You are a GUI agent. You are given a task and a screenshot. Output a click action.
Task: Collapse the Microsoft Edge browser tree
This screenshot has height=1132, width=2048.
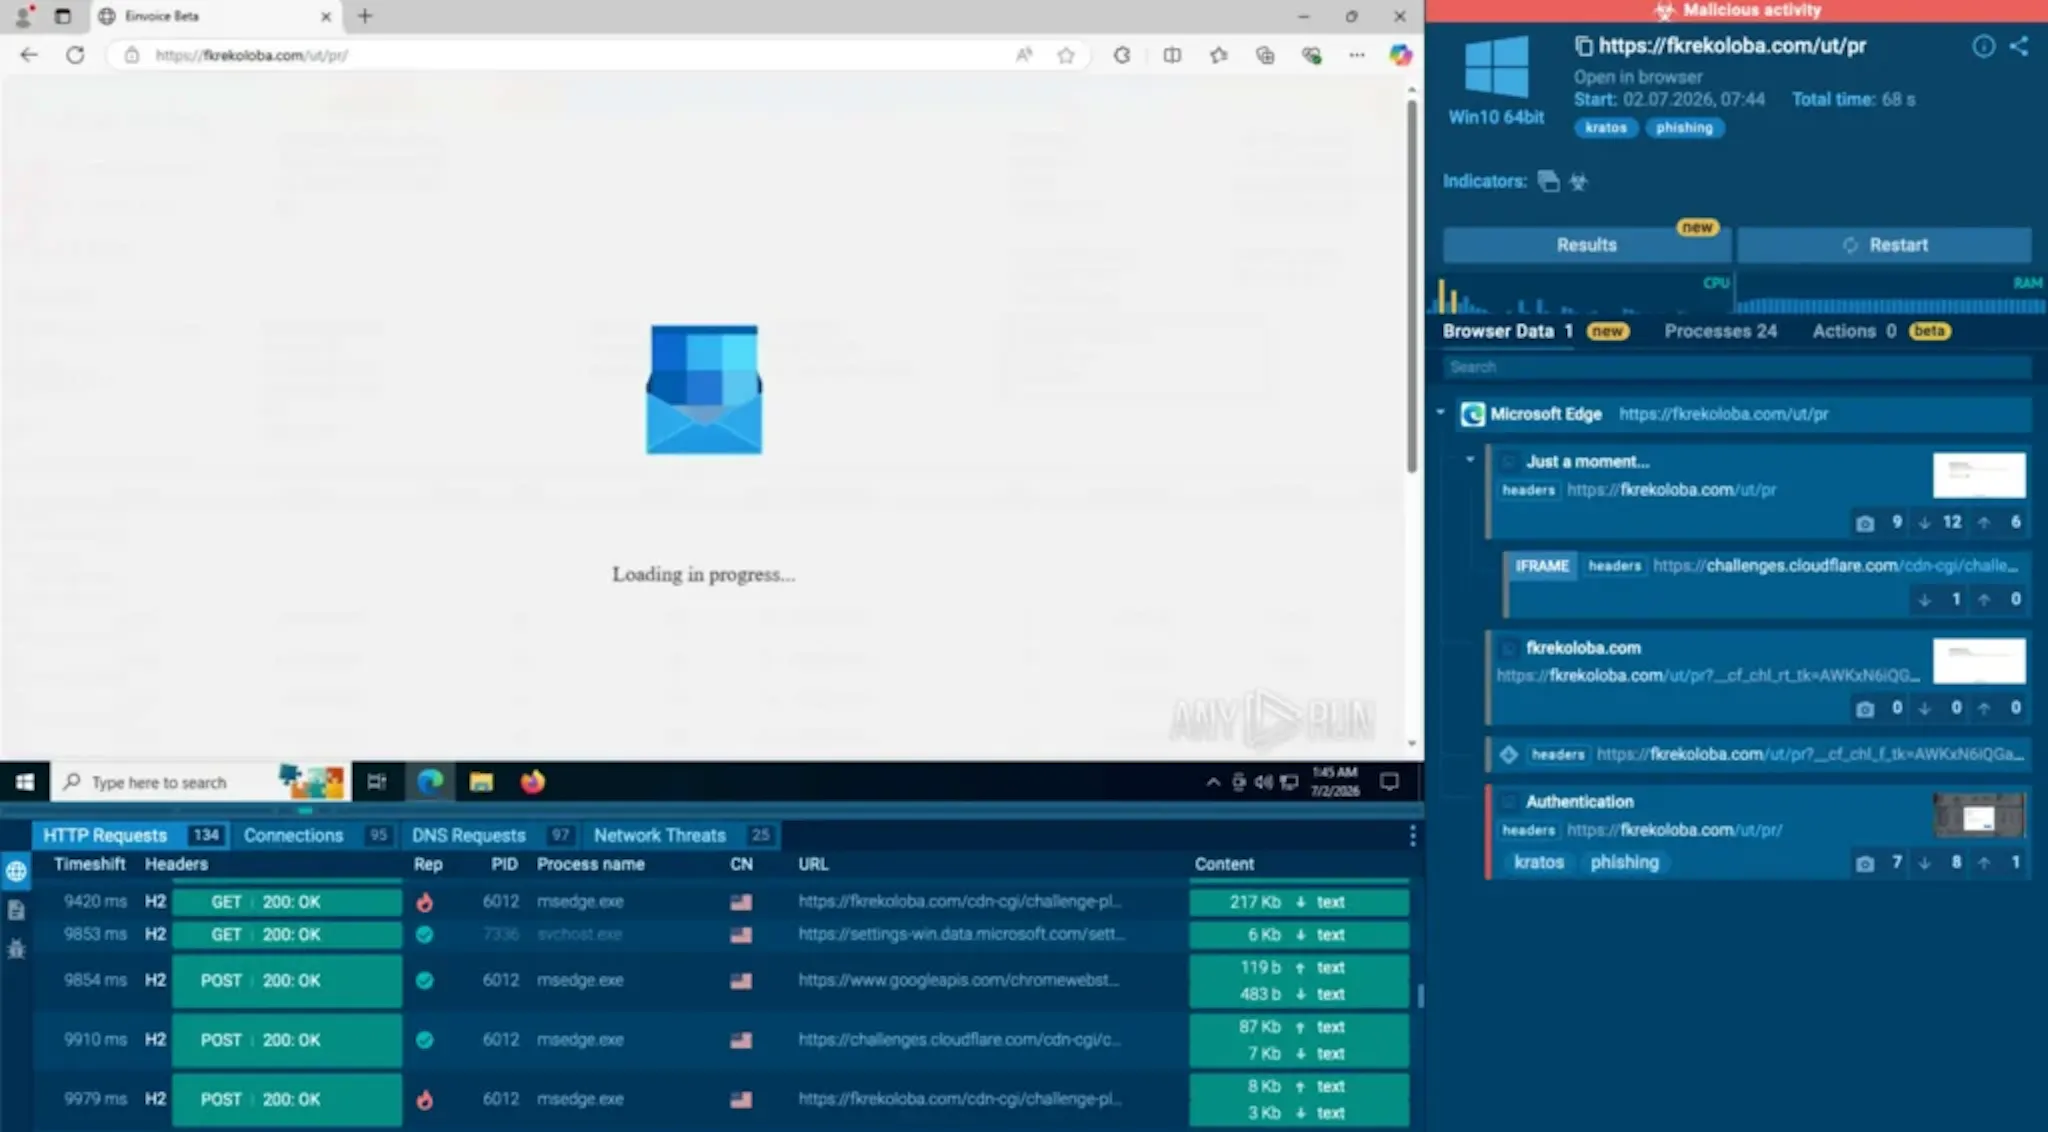point(1441,413)
